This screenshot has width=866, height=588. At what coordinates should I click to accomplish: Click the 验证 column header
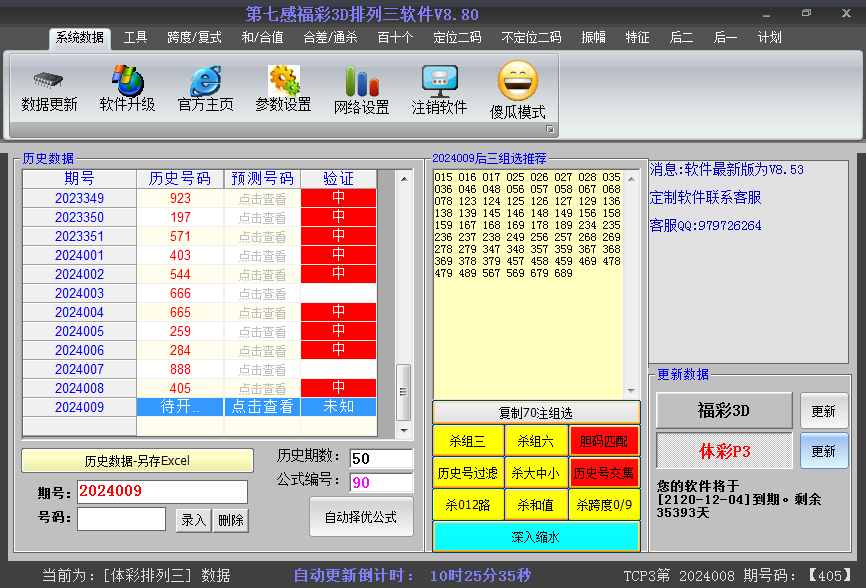[339, 178]
